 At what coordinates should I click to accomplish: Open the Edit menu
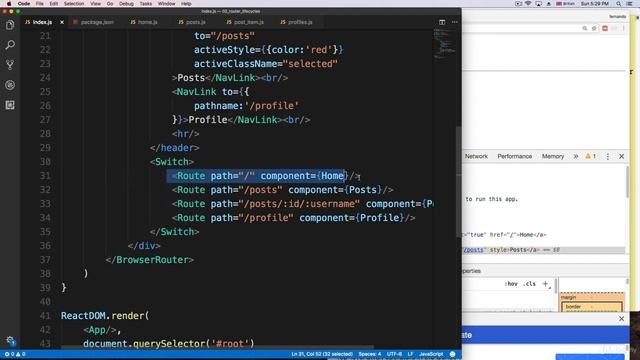pos(53,4)
